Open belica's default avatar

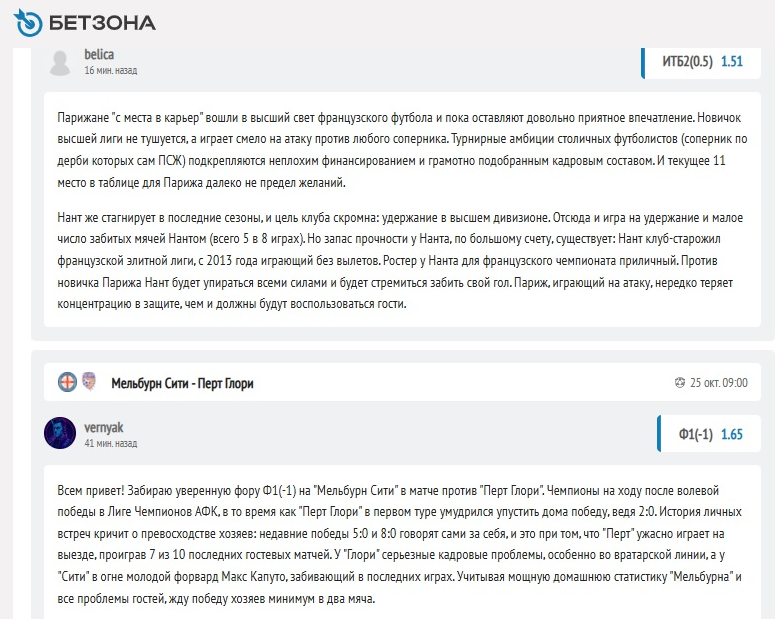[61, 61]
